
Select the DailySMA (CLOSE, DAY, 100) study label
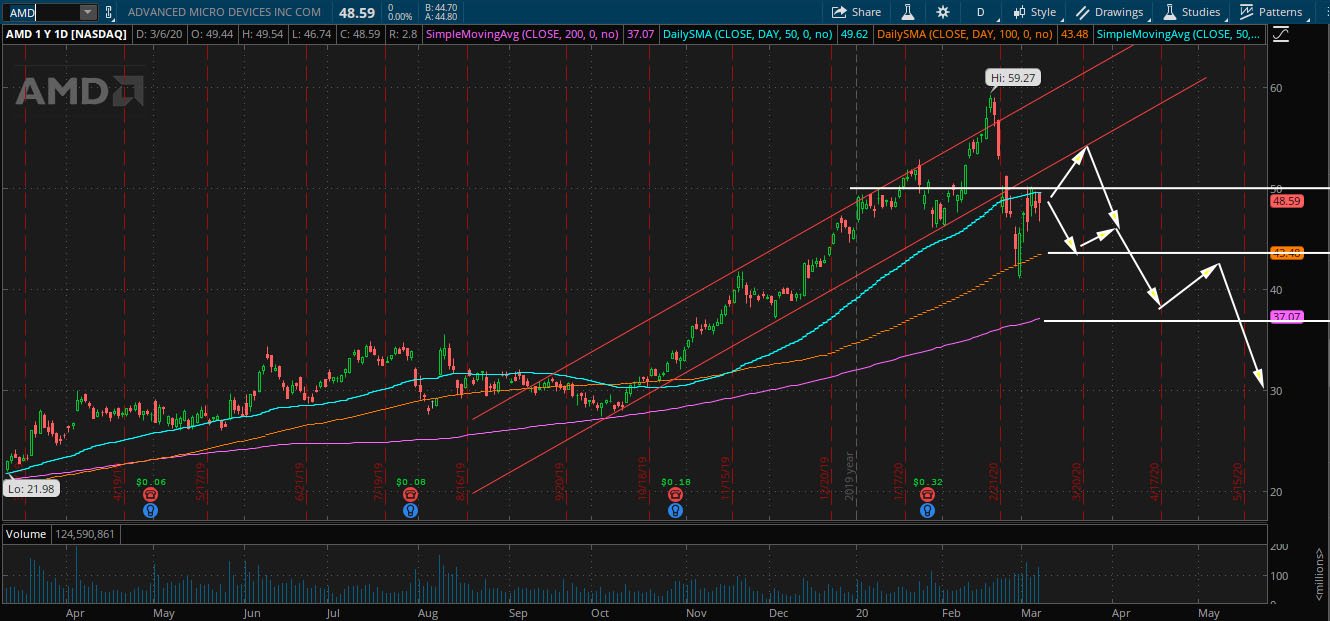pos(966,34)
